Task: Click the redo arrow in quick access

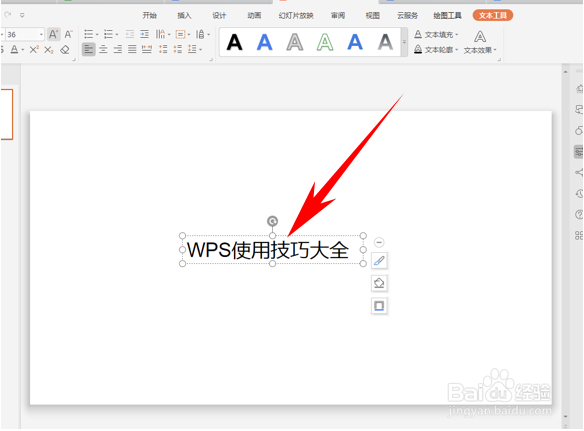Action: (8, 15)
